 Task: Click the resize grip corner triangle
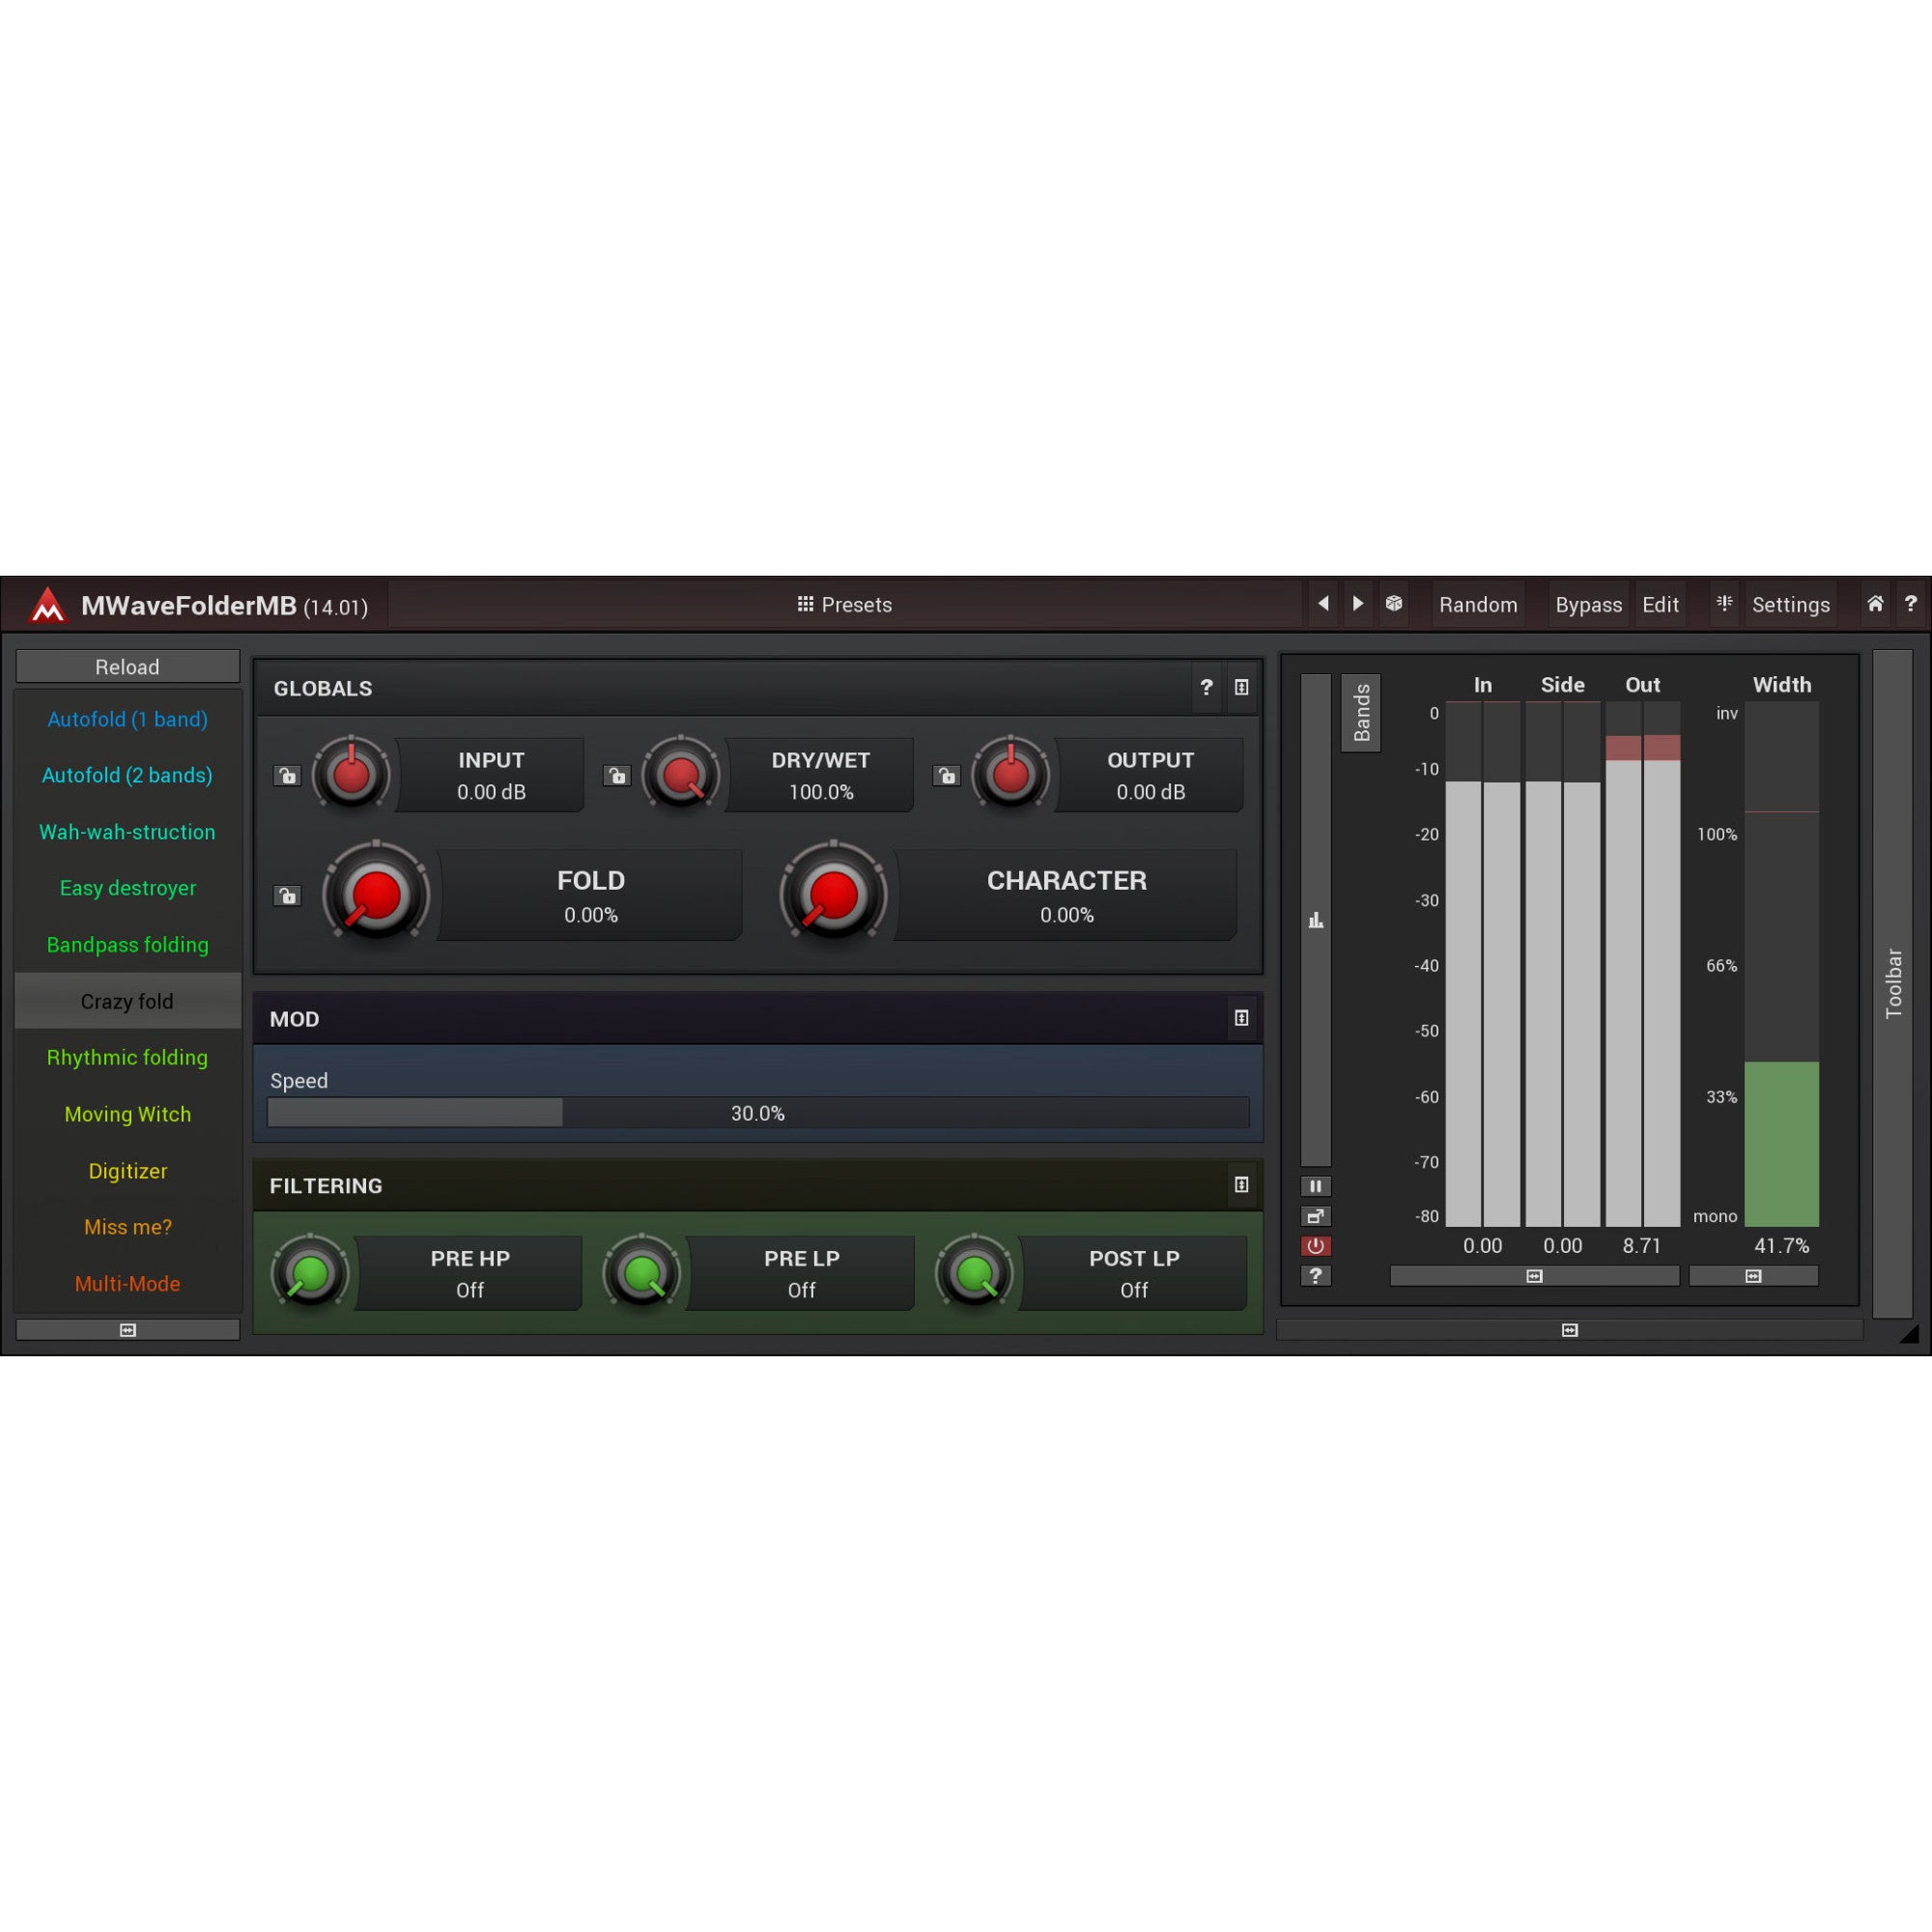click(1909, 1333)
